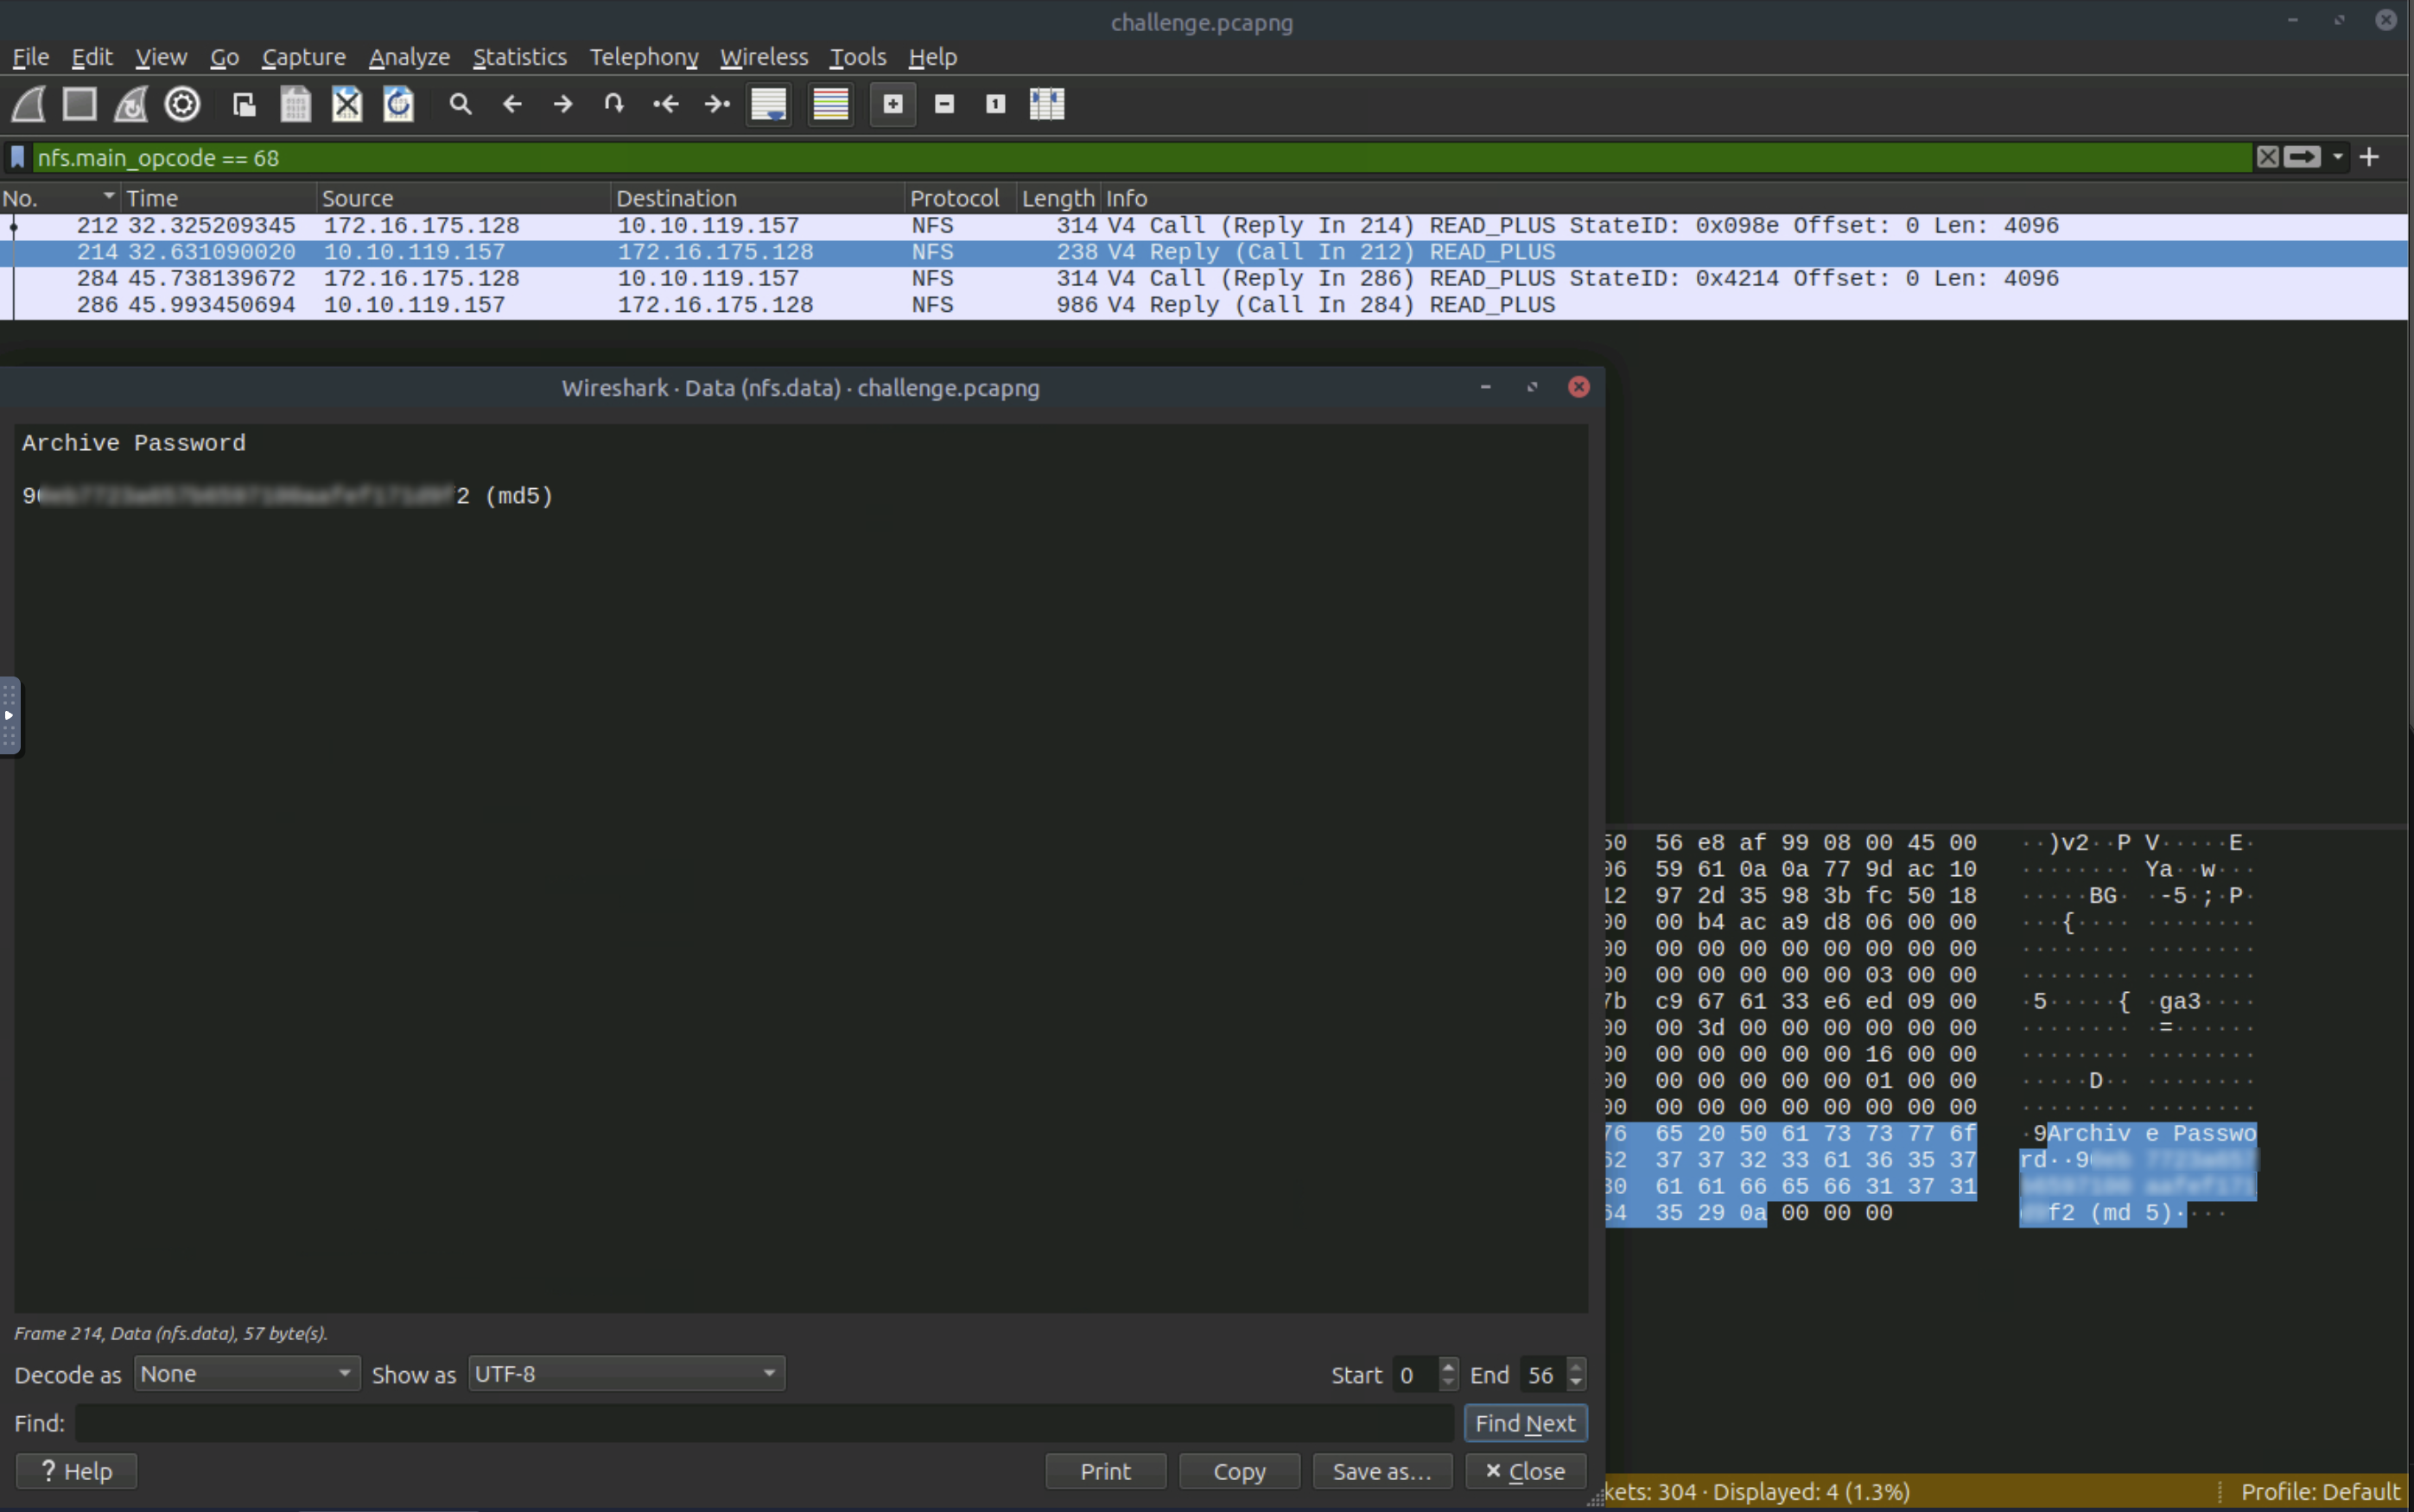Go forward in packet history arrow

tap(563, 104)
